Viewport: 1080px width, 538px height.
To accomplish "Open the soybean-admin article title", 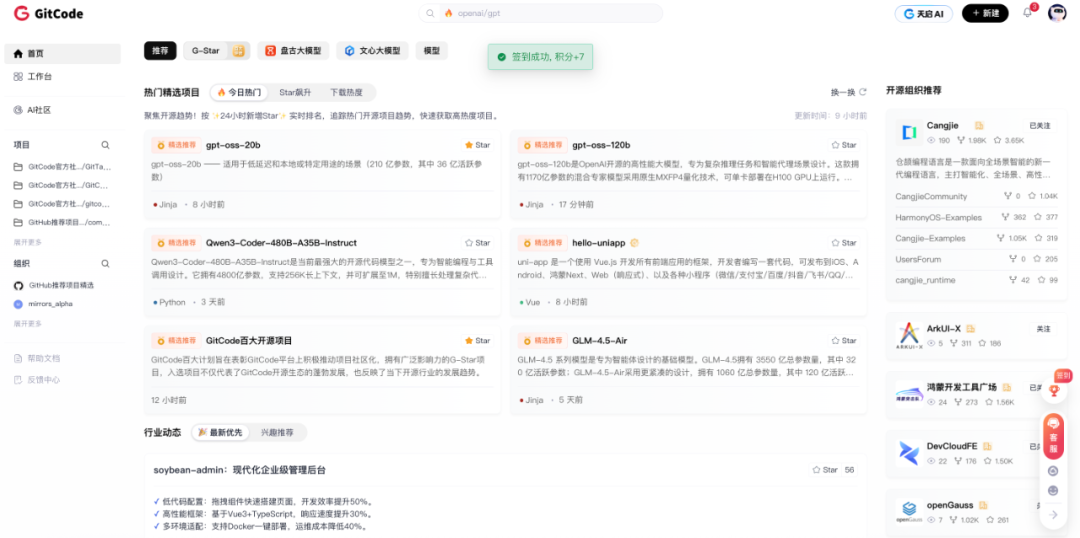I will 240,470.
